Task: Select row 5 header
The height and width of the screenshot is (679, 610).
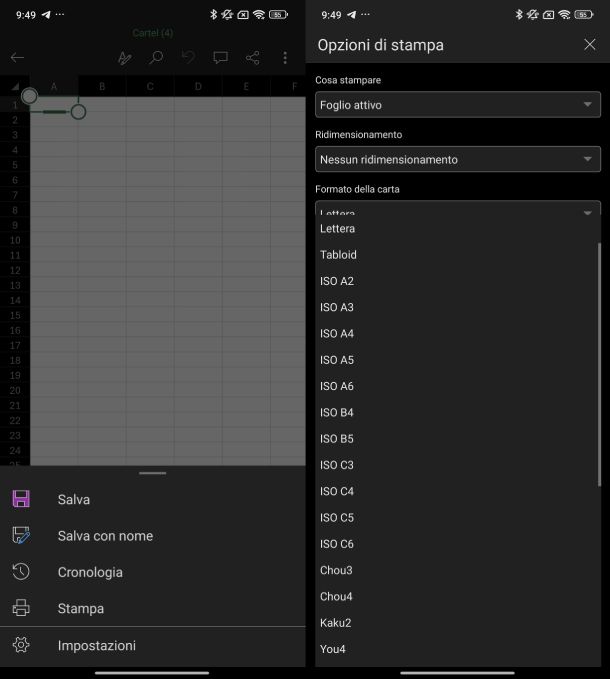Action: (15, 165)
